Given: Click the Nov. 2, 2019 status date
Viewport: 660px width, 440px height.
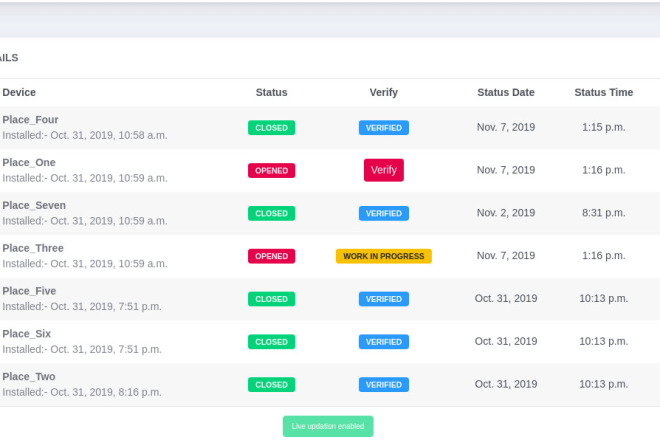Looking at the screenshot, I should coord(506,213).
